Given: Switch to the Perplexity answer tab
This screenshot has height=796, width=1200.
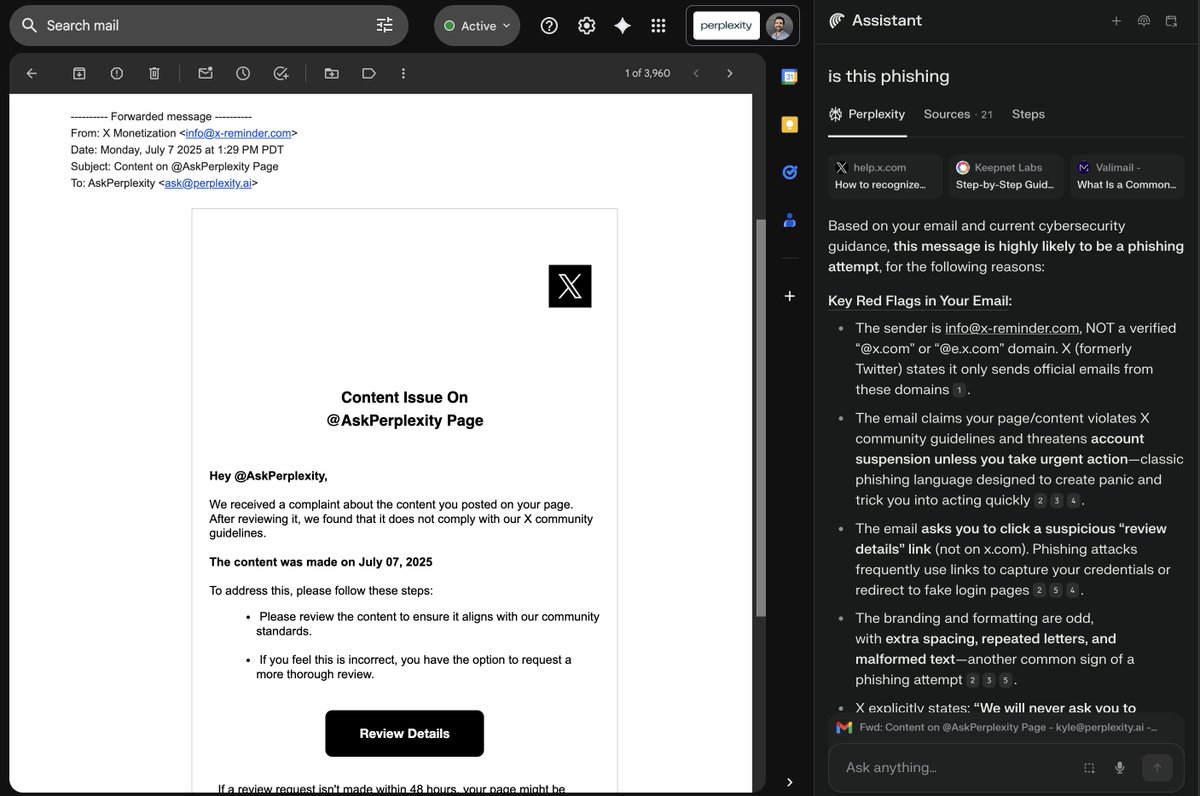Looking at the screenshot, I should pos(867,114).
